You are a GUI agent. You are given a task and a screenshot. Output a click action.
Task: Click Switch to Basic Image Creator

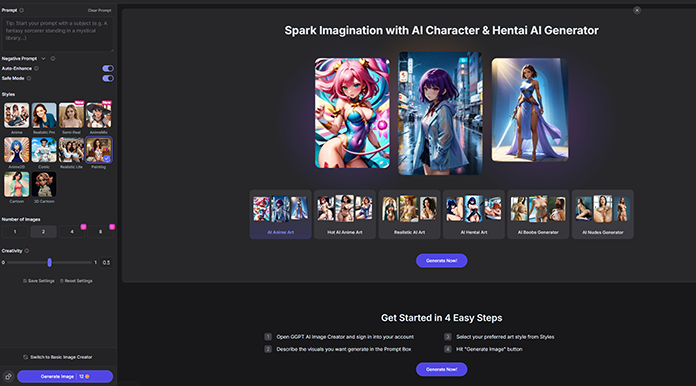tap(58, 357)
